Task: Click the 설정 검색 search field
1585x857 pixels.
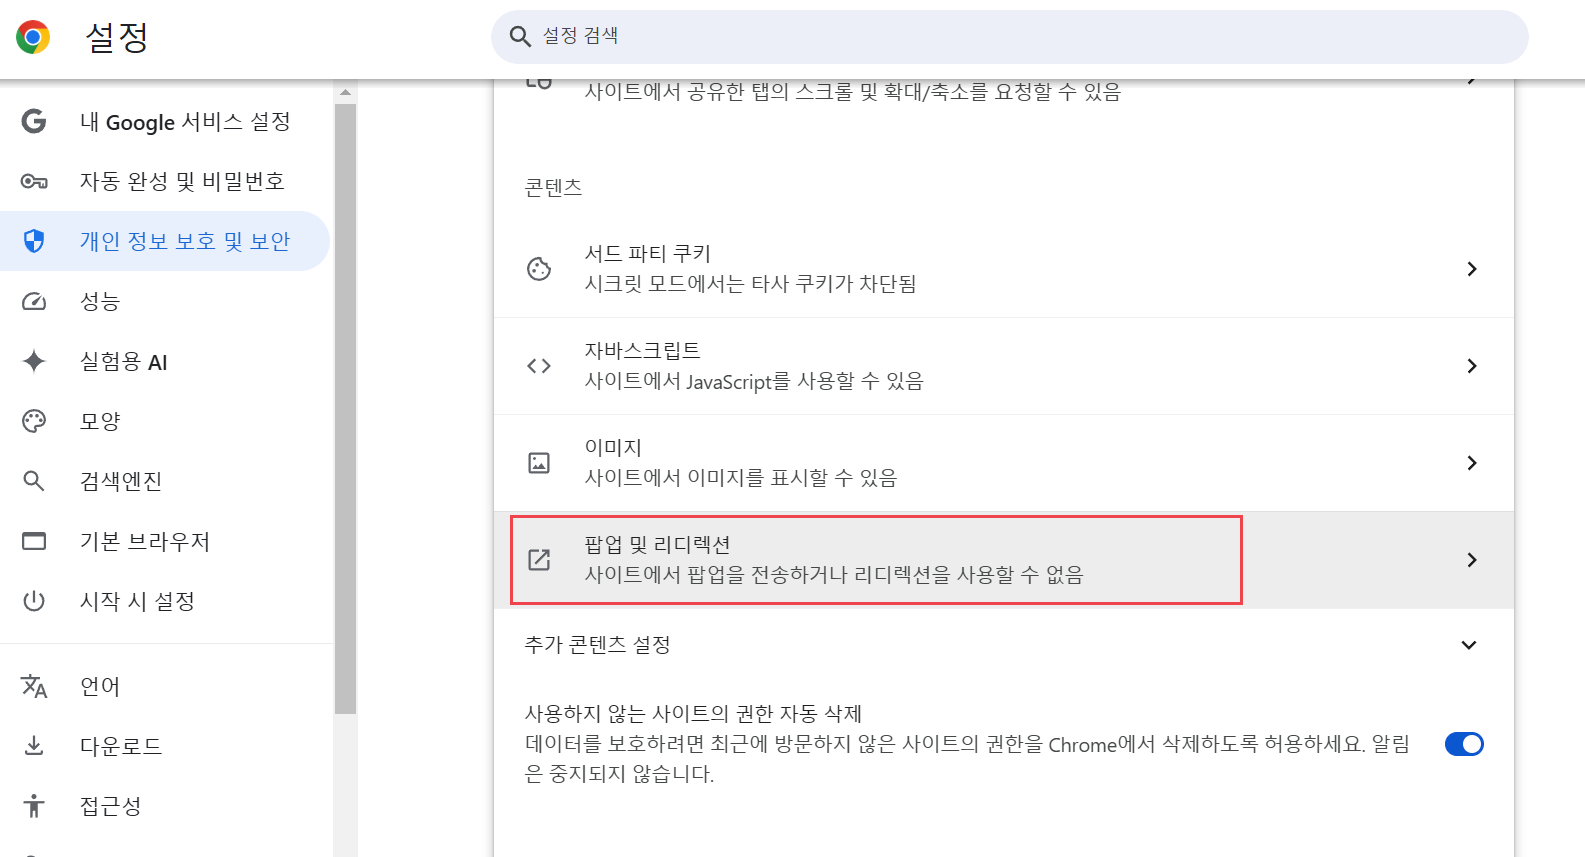Action: click(x=1009, y=37)
